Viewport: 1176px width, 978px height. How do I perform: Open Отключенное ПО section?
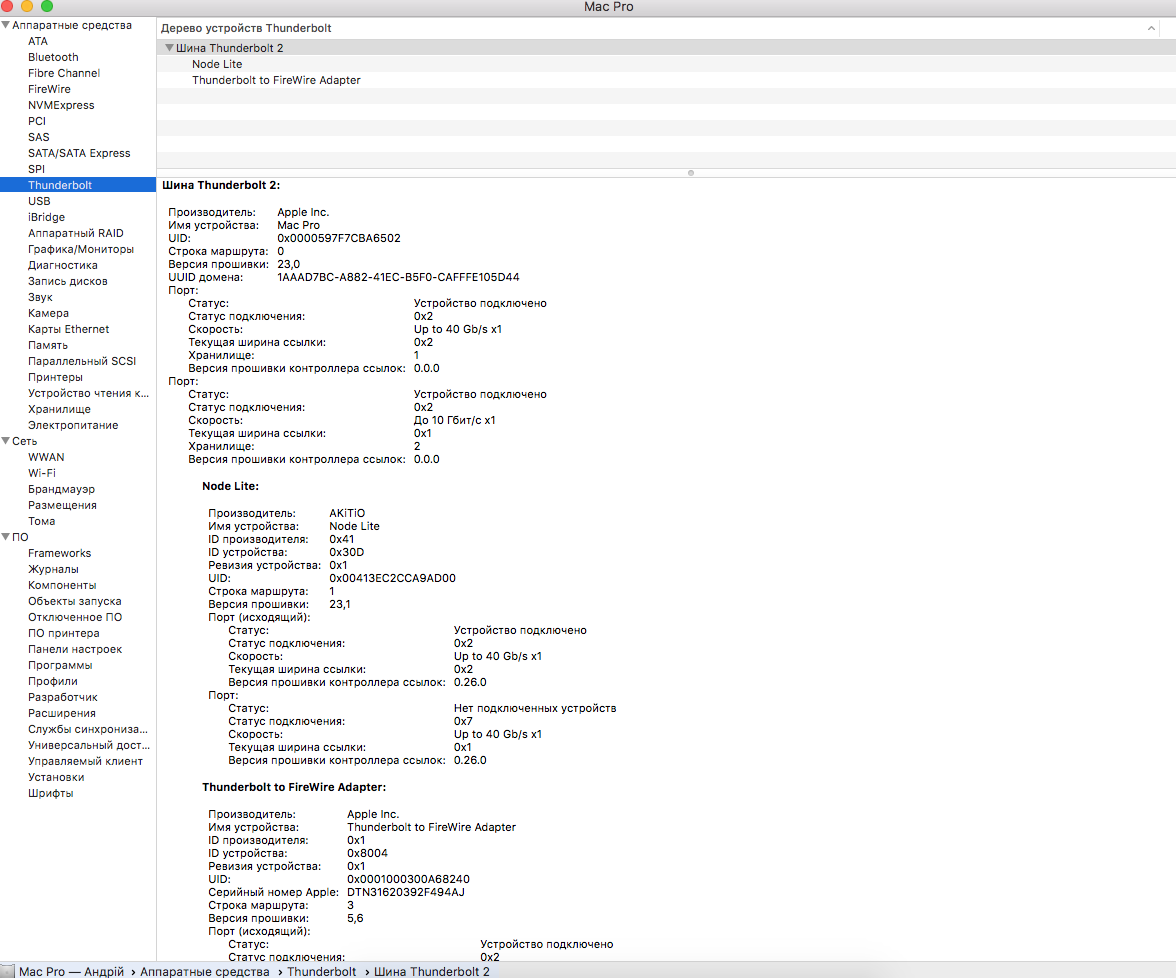coord(75,617)
